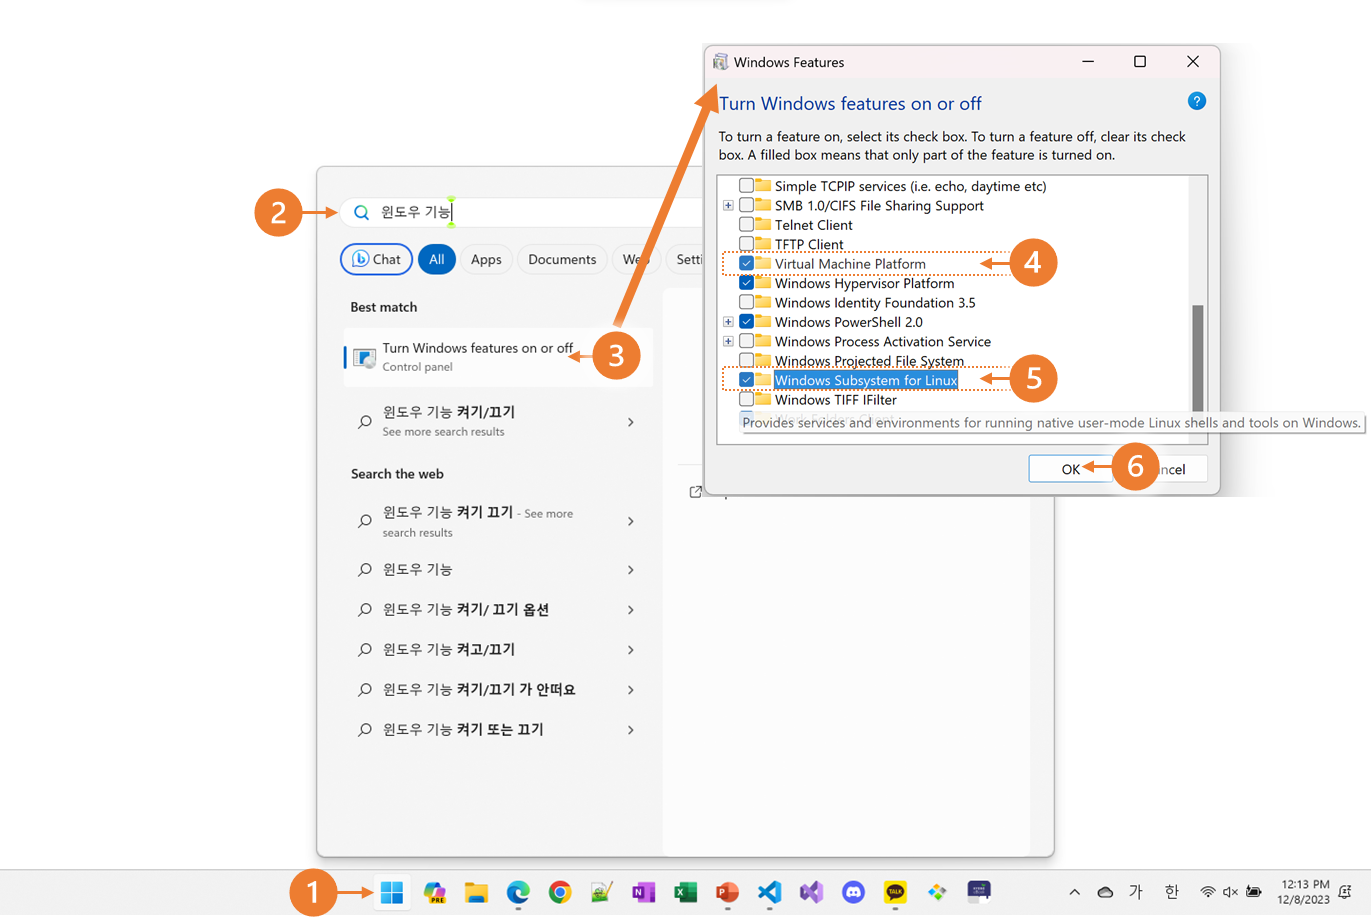Open the colorful pinwheel app on the taskbar
This screenshot has height=923, width=1371.
[x=937, y=892]
